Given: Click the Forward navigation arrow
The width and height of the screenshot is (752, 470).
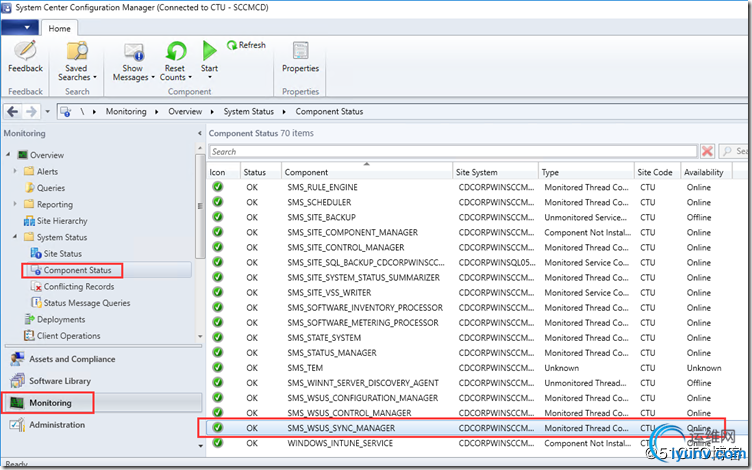Looking at the screenshot, I should pos(31,112).
